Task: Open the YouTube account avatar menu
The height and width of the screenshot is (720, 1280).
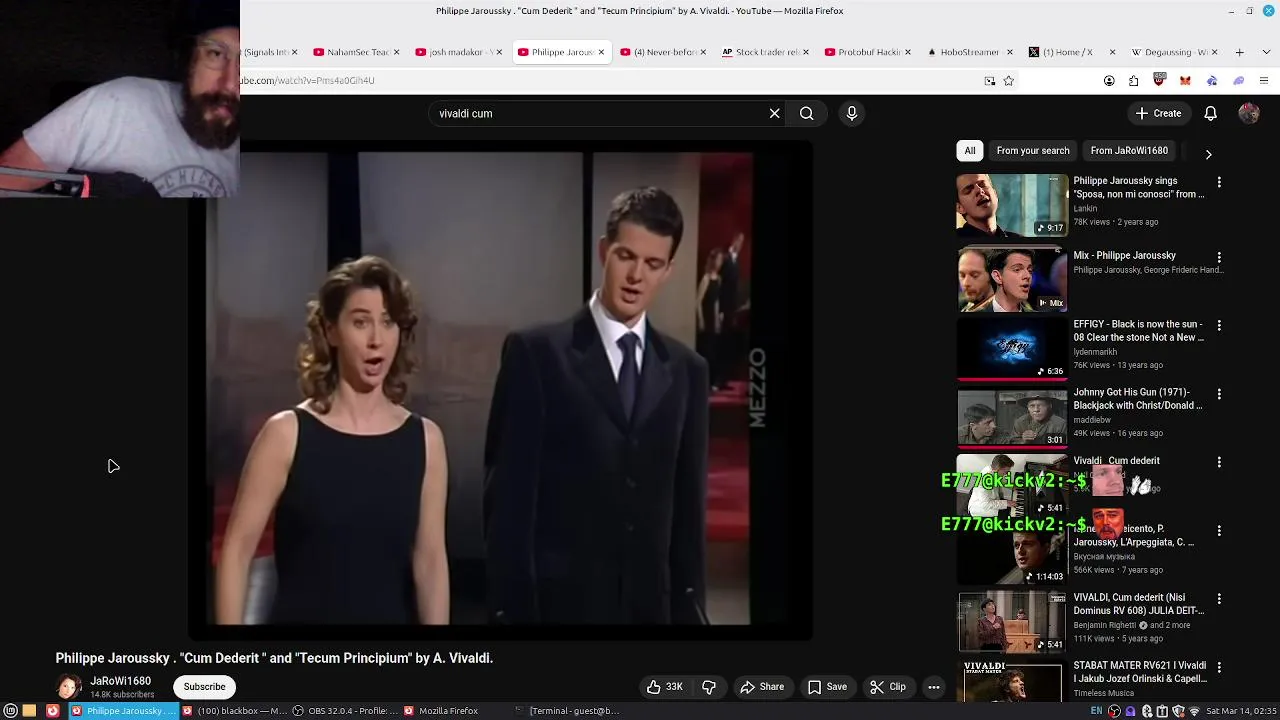Action: click(1249, 113)
